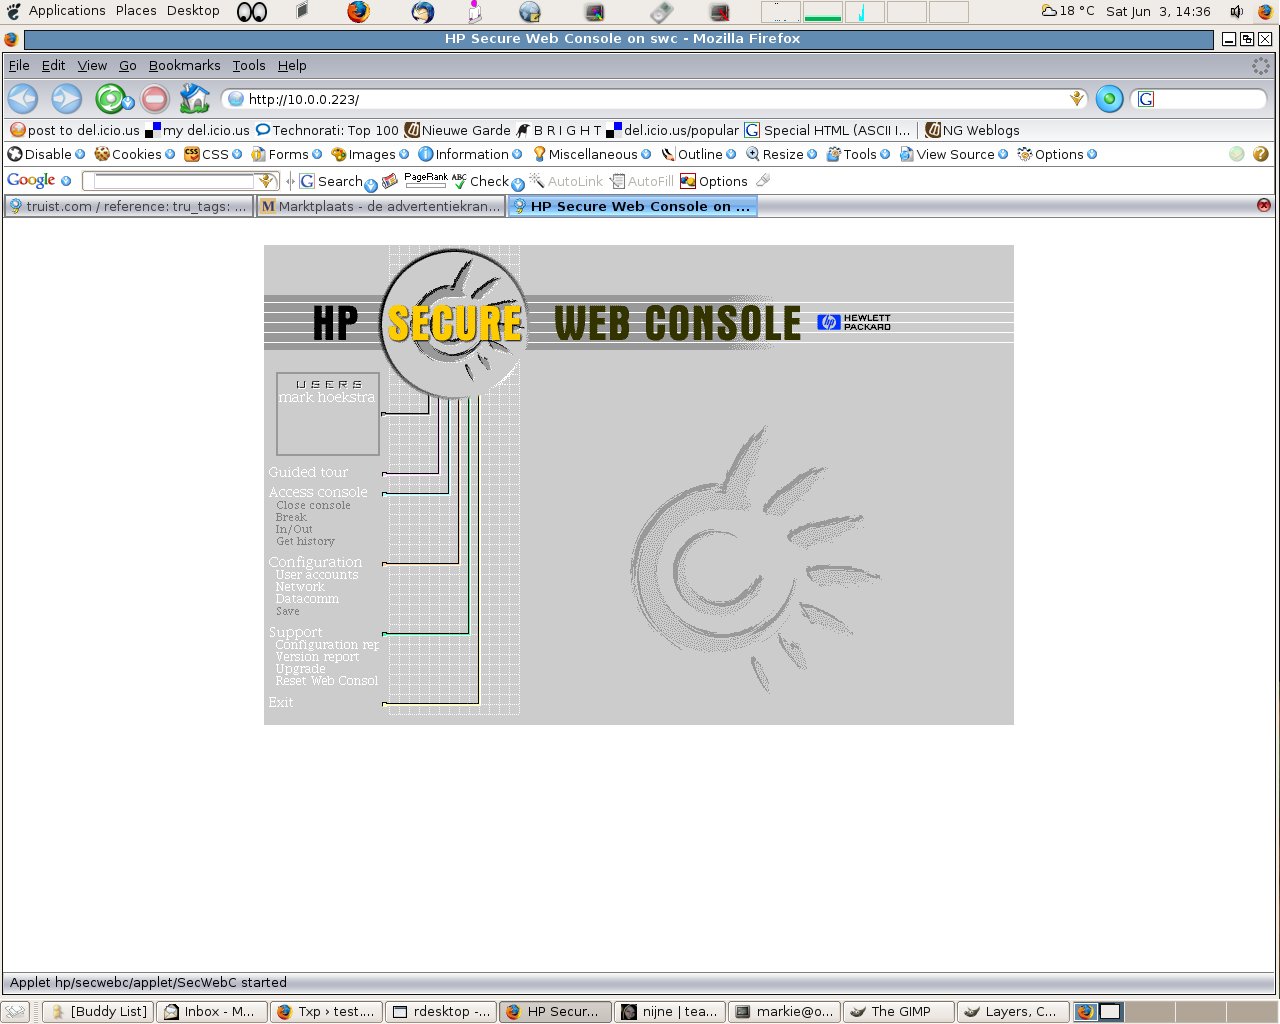Open the File menu
The image size is (1280, 1024).
point(19,65)
